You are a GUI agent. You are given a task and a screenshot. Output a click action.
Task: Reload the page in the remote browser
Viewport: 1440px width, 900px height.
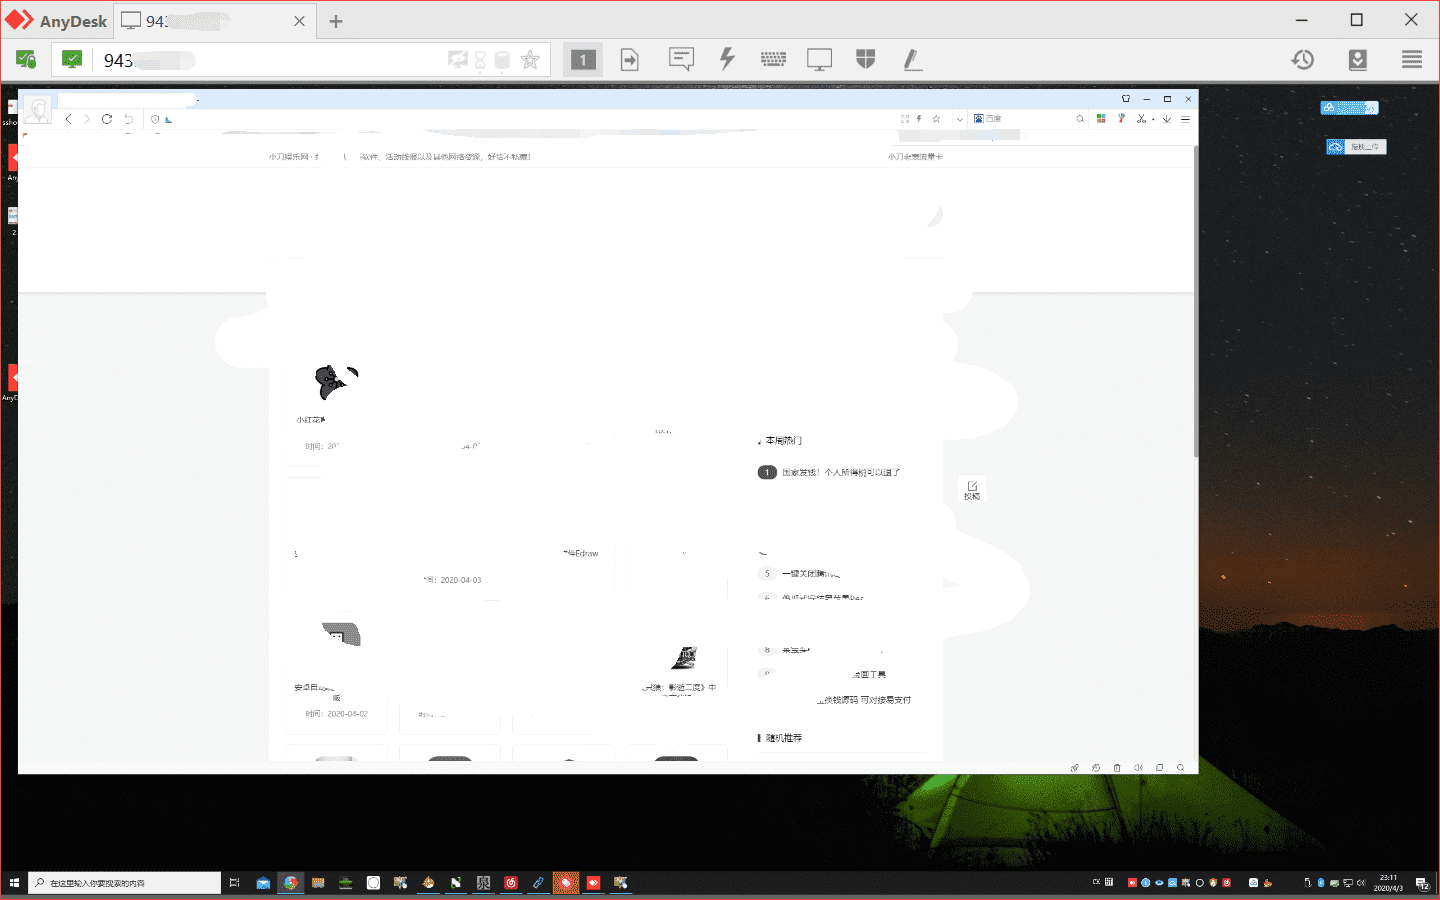tap(107, 119)
